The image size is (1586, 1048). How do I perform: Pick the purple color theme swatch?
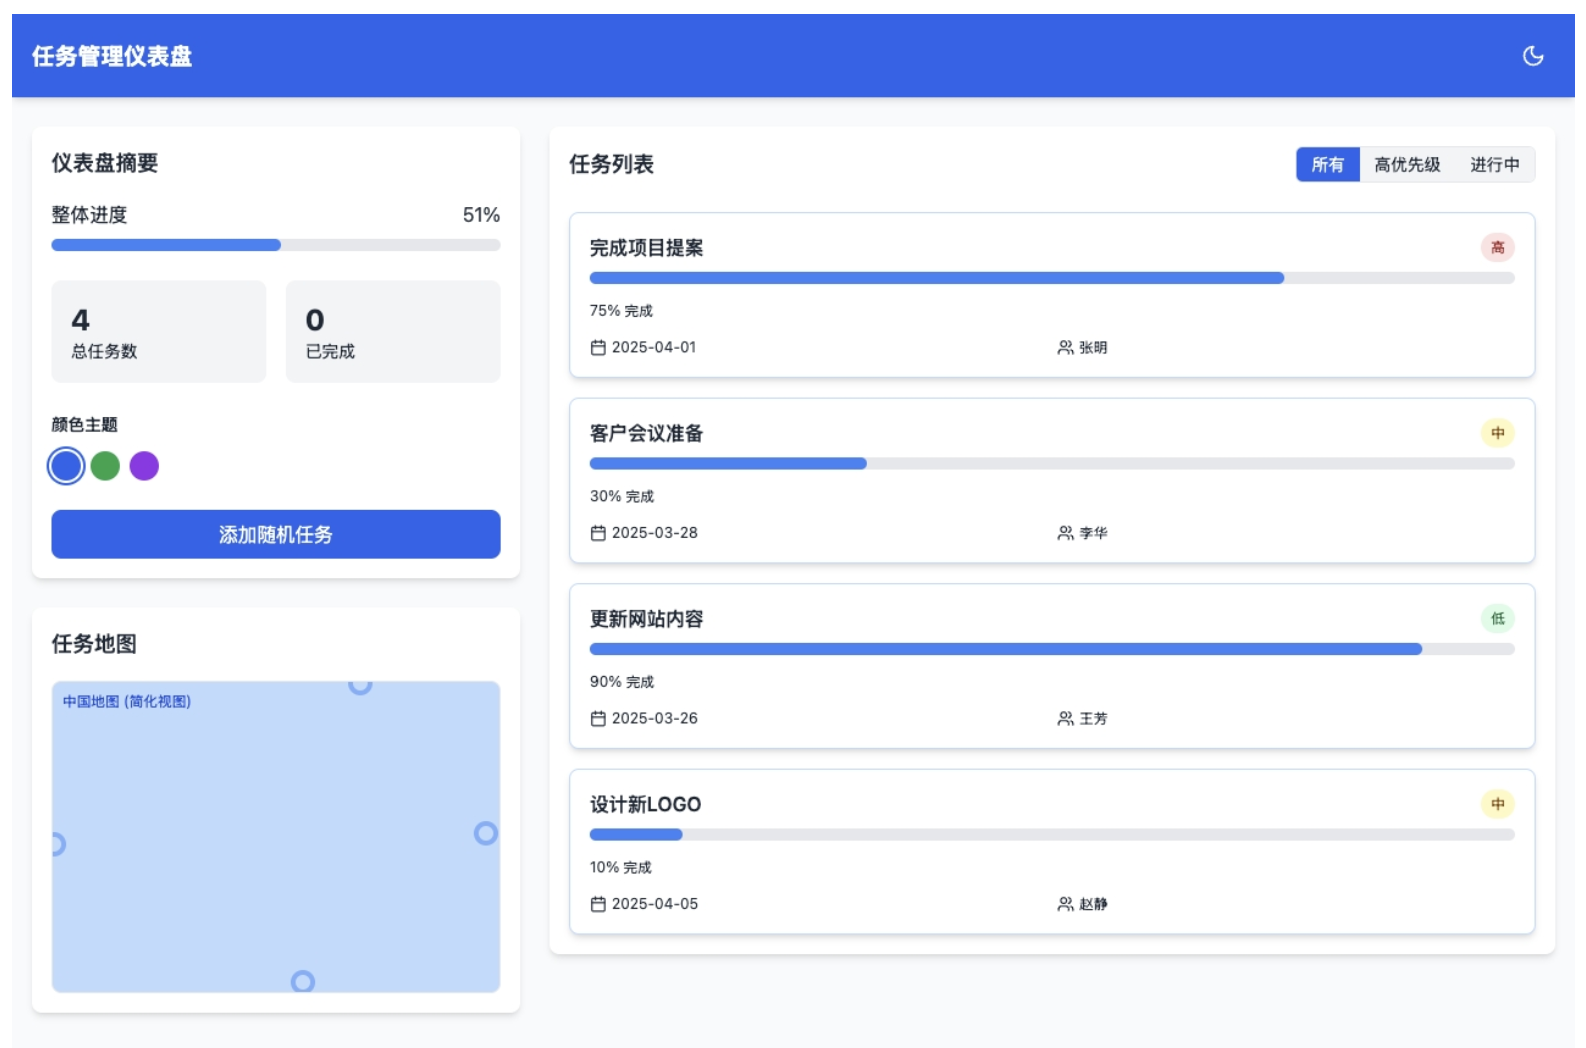[144, 466]
